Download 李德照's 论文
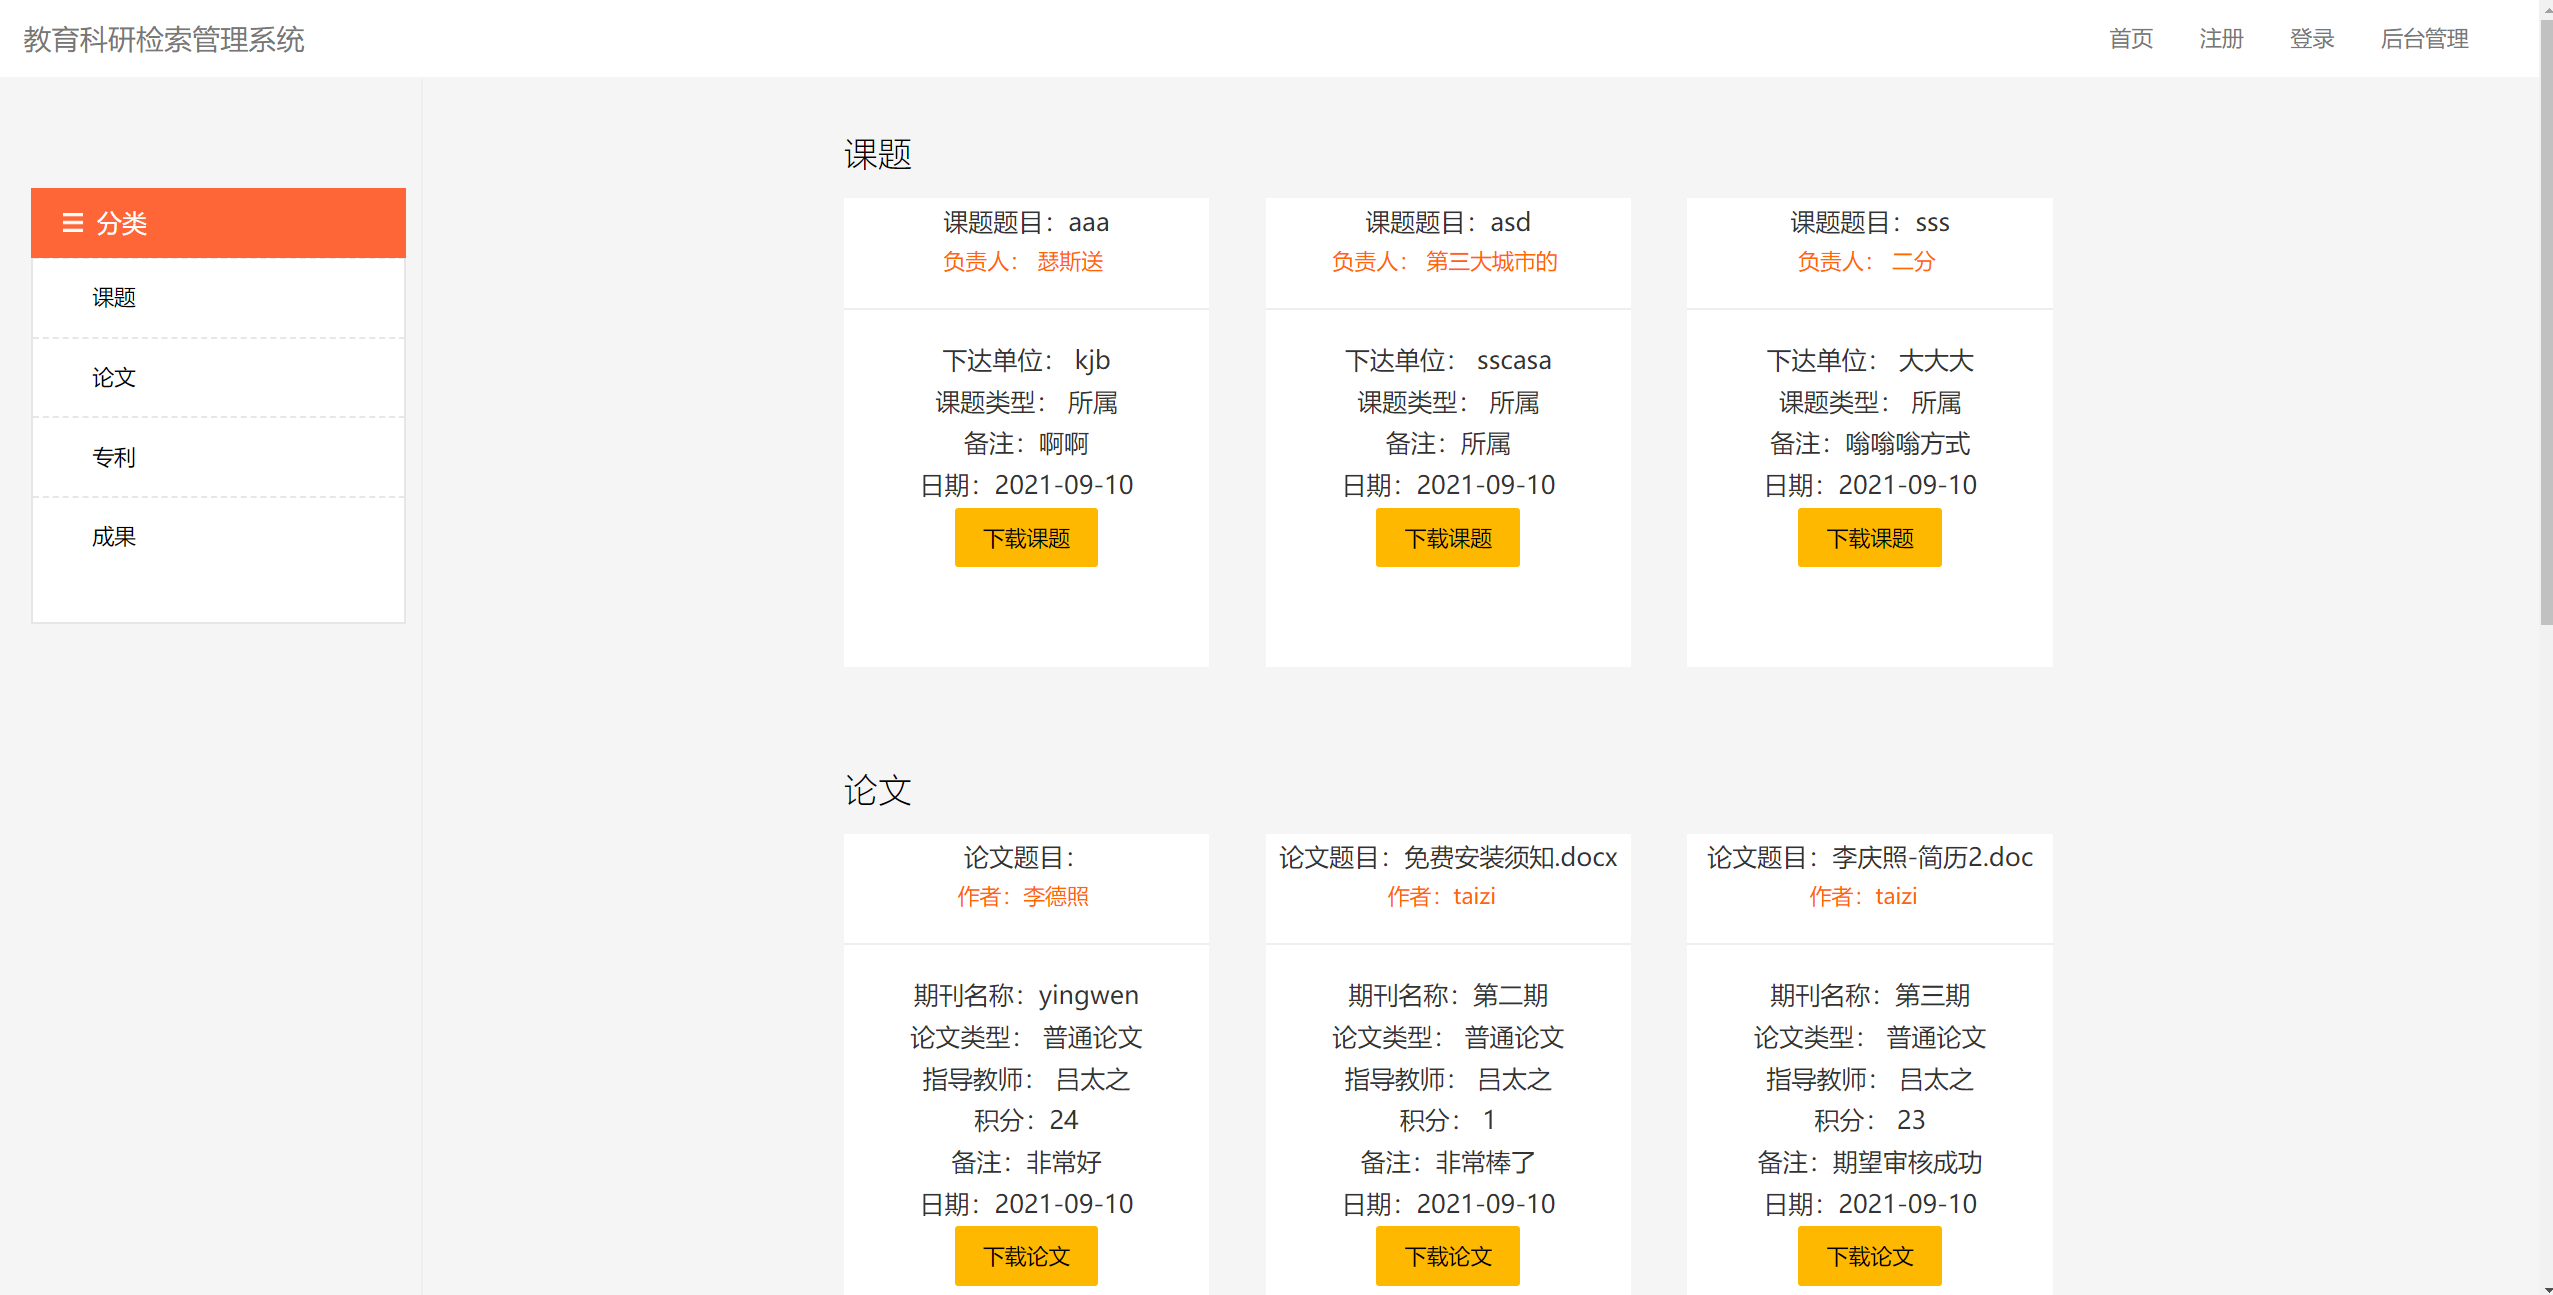 coord(1026,1256)
